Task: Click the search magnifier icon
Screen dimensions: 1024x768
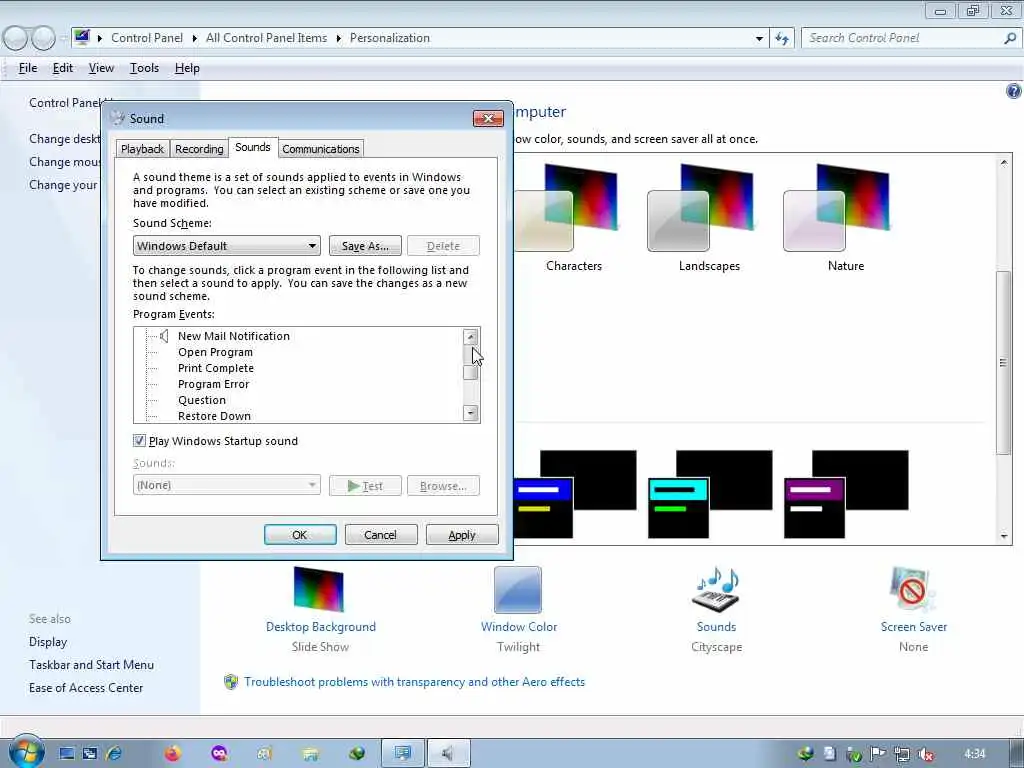Action: point(1010,39)
